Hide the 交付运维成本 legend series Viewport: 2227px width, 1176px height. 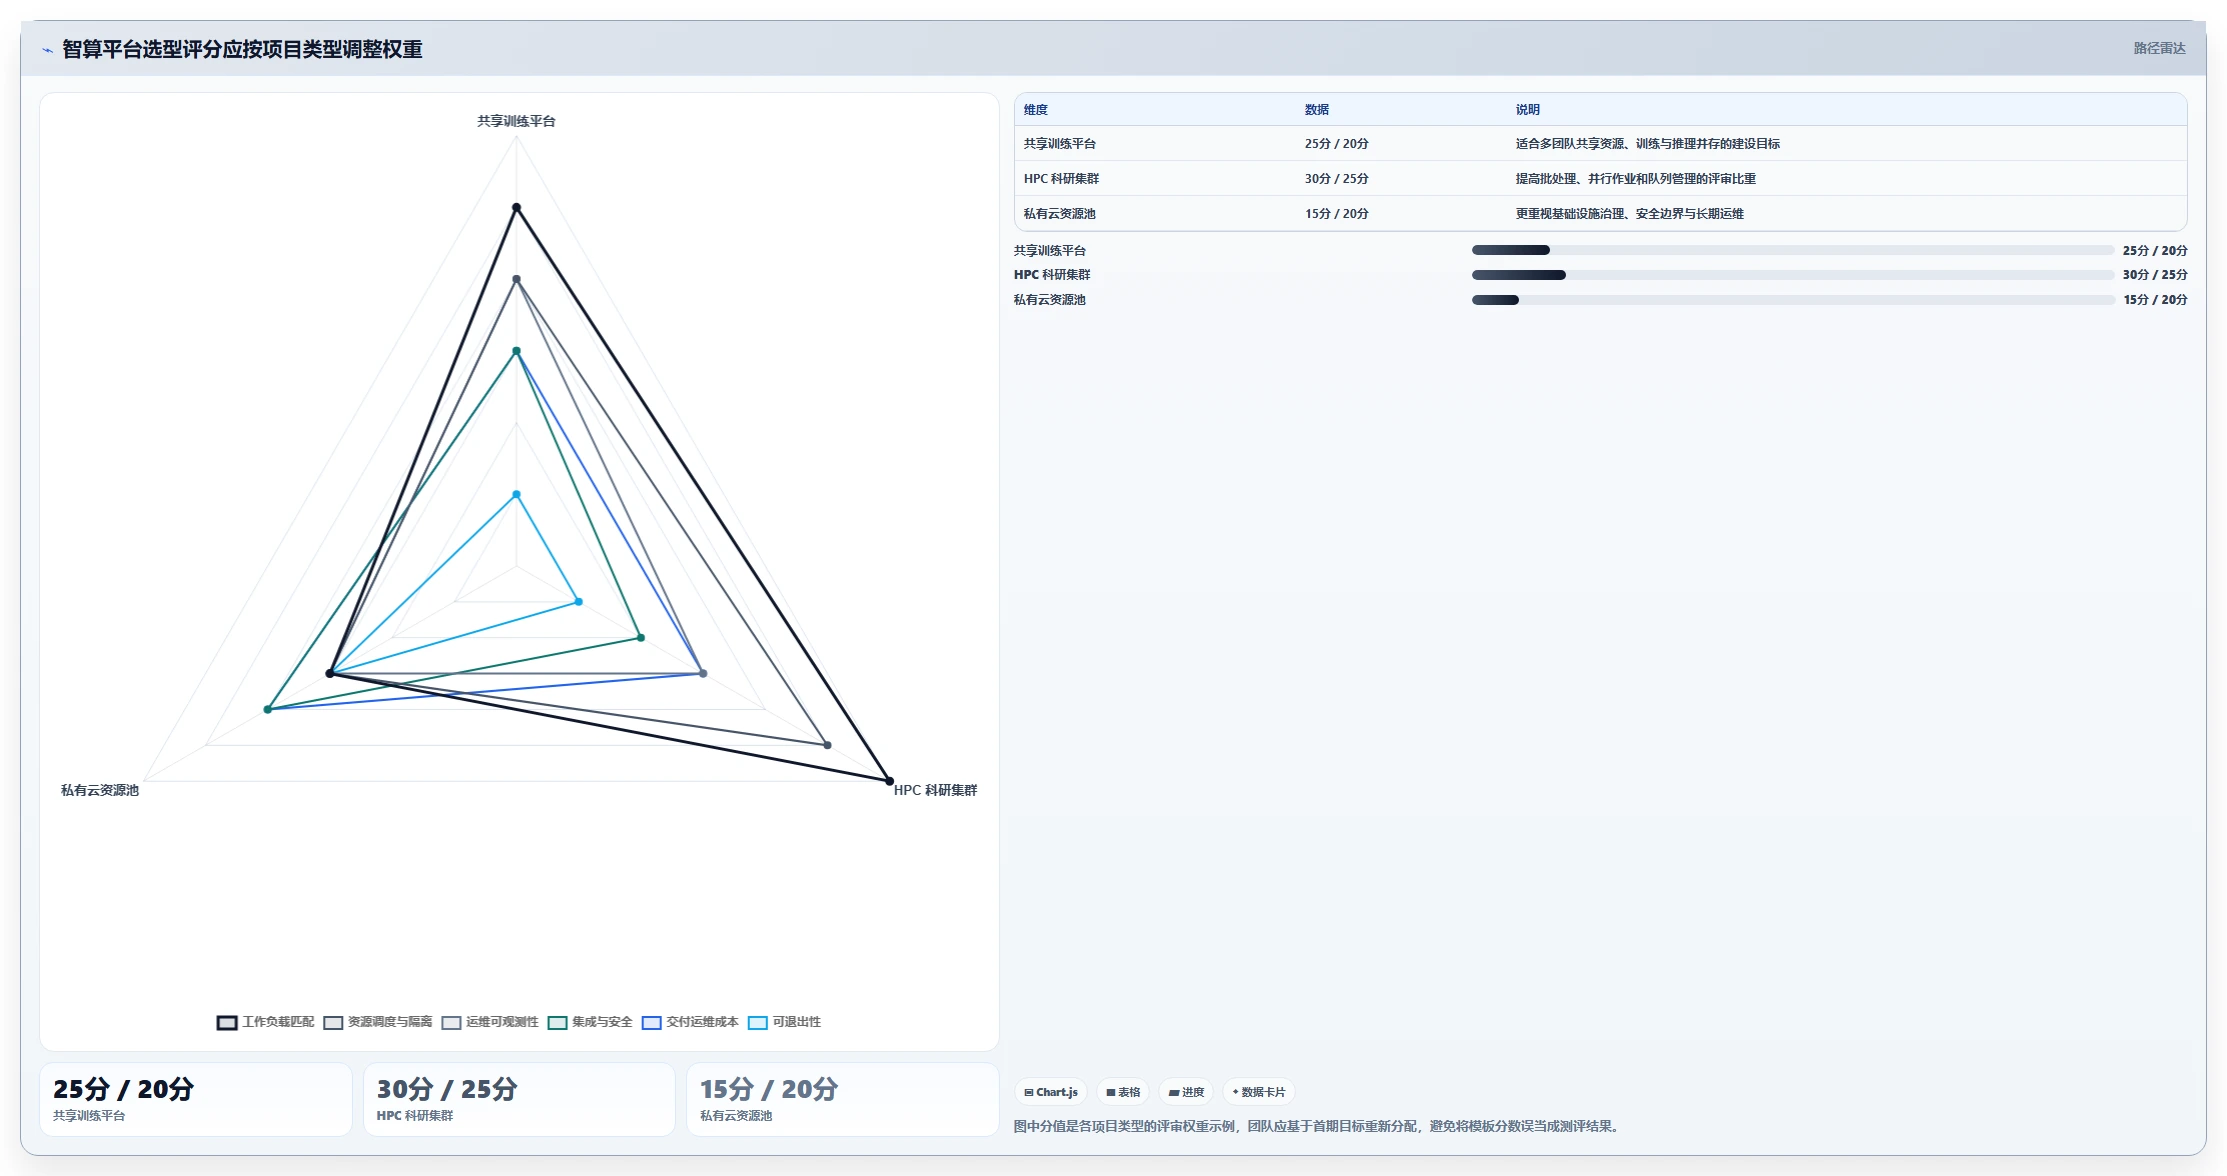click(x=690, y=1022)
